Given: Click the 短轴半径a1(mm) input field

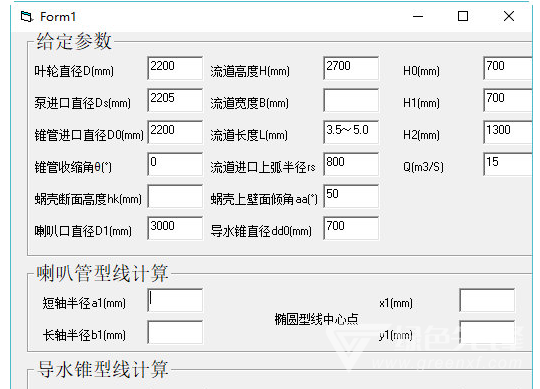Looking at the screenshot, I should [x=175, y=301].
